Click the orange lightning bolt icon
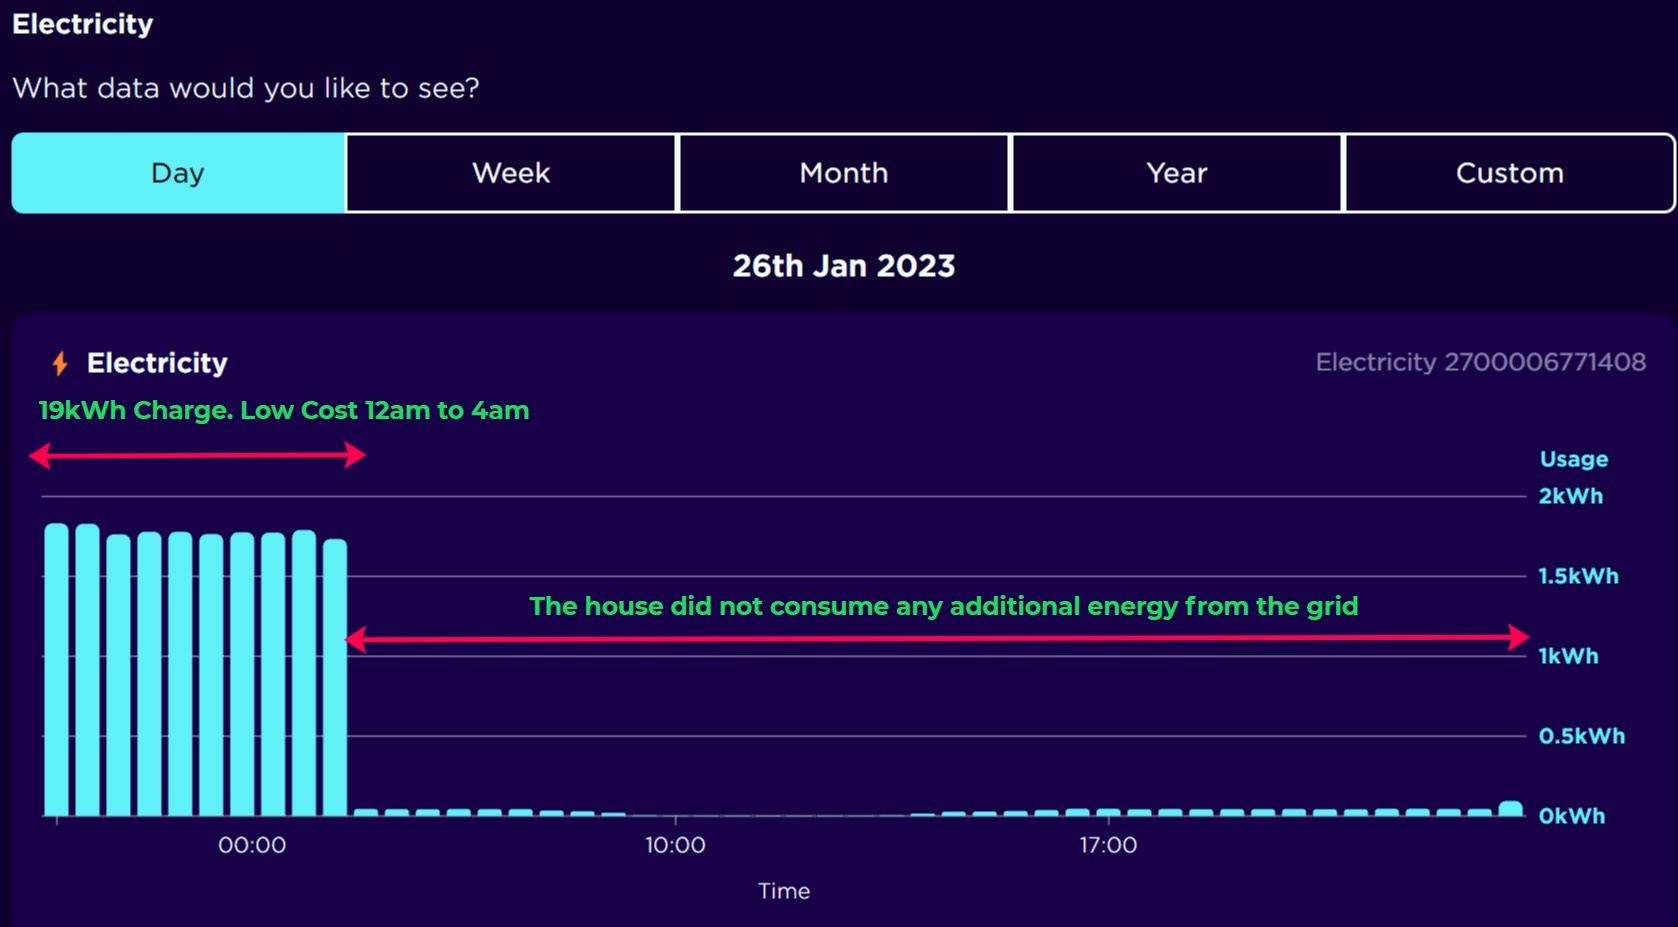 click(x=60, y=363)
